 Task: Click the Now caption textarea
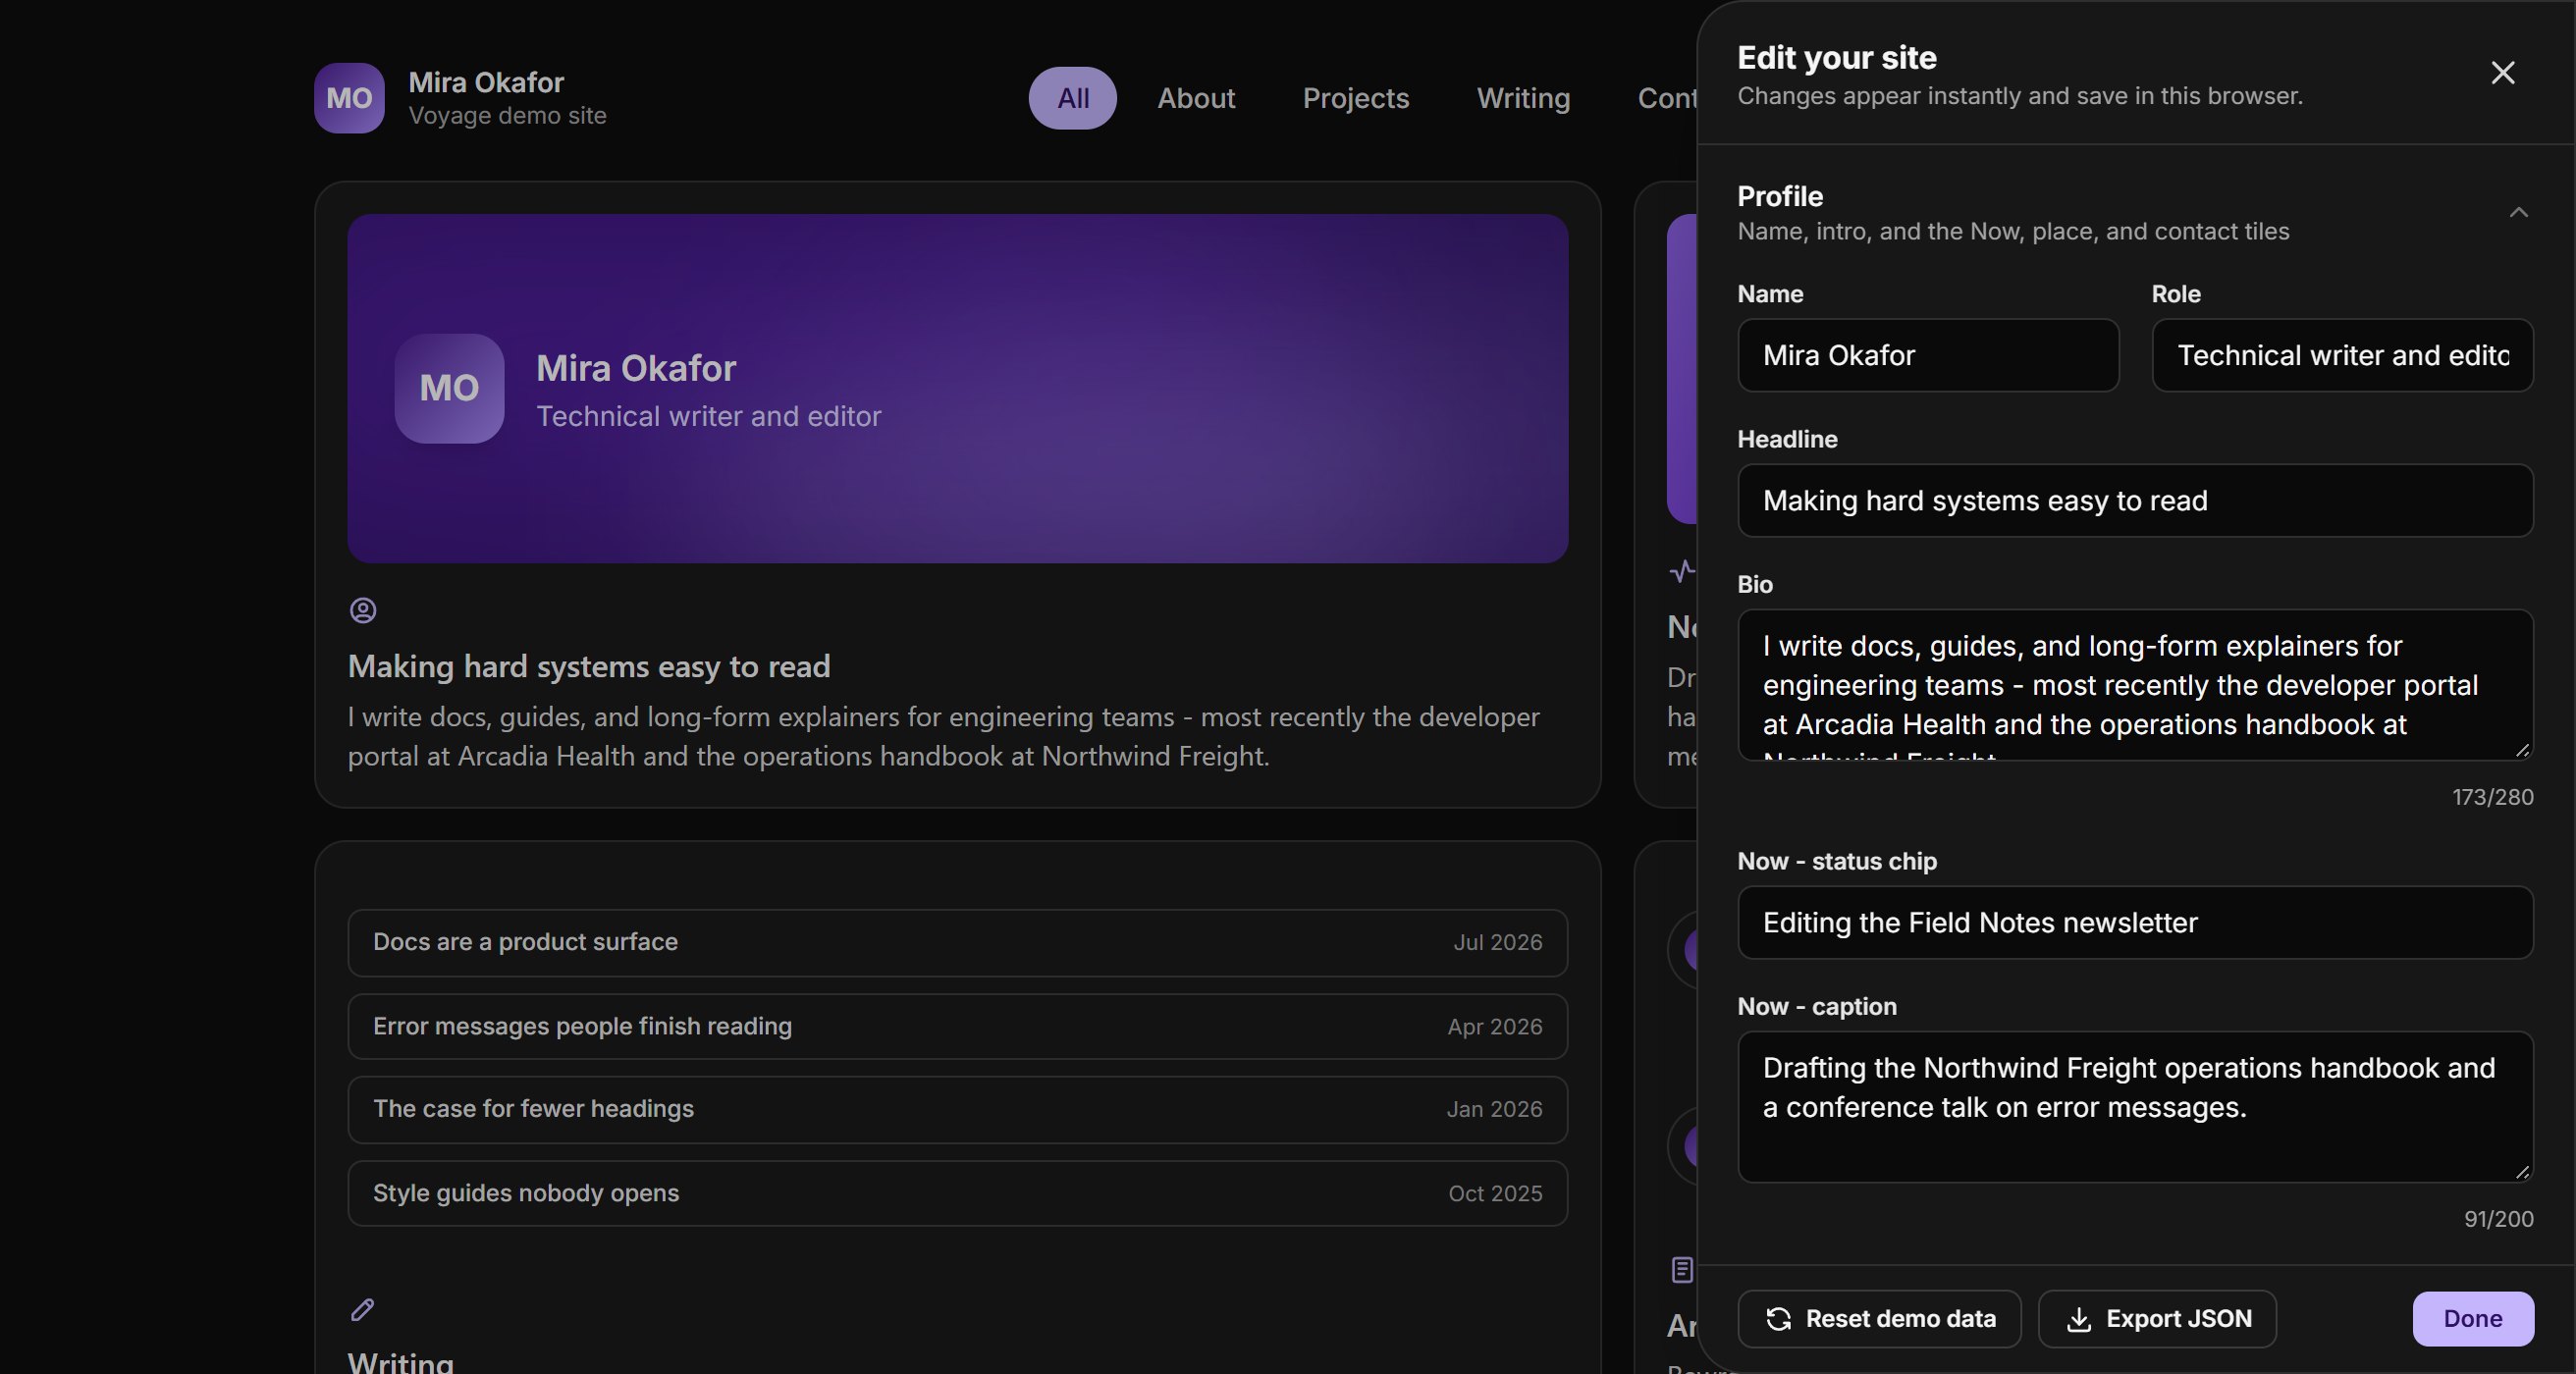2135,1107
